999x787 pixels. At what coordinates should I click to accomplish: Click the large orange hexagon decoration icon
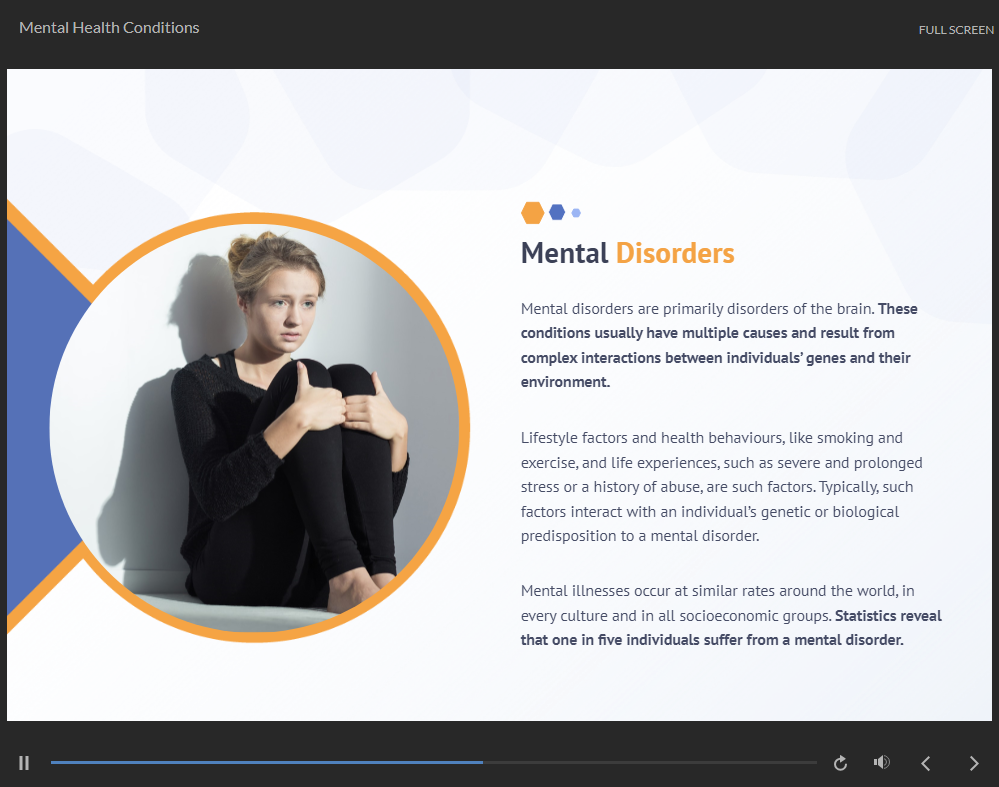533,213
